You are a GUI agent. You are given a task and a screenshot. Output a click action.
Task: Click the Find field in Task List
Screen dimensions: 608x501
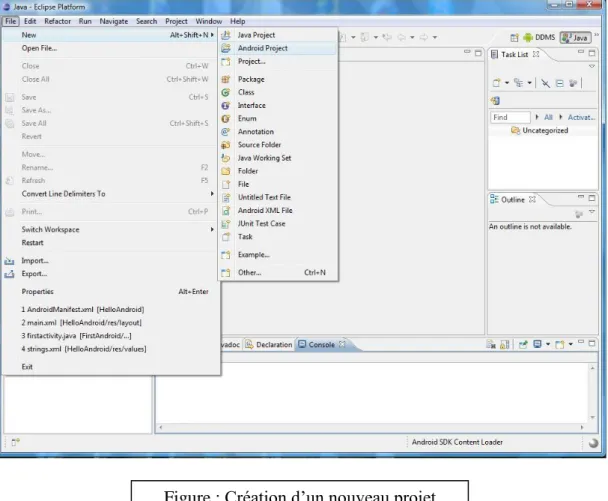(x=510, y=117)
